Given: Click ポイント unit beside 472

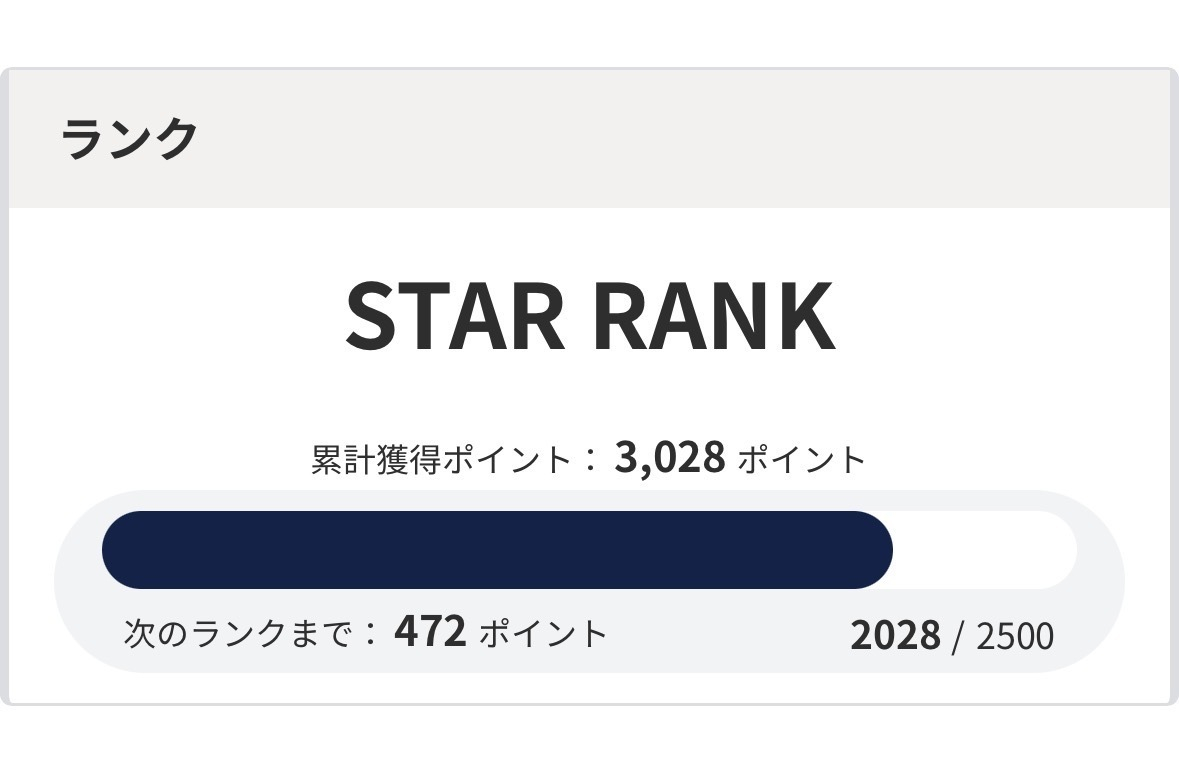Looking at the screenshot, I should coord(544,634).
